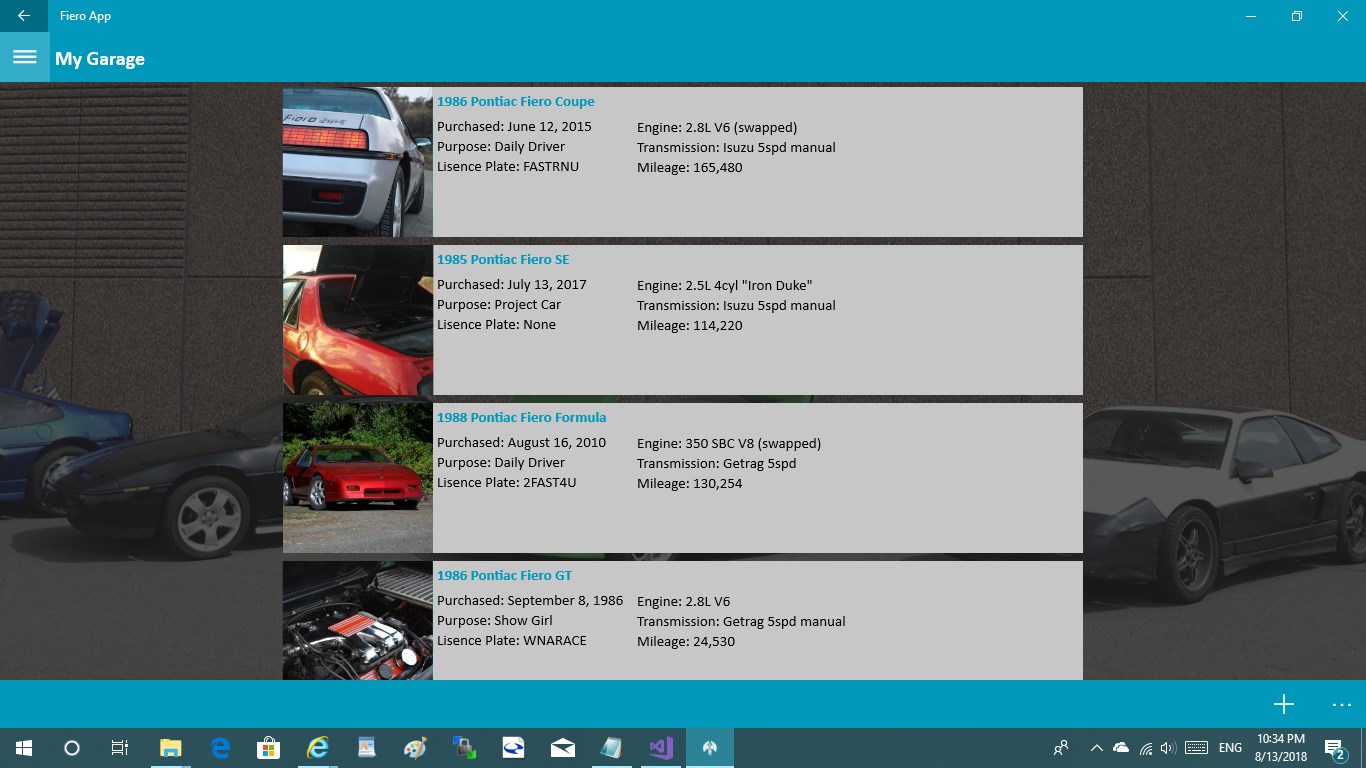The width and height of the screenshot is (1366, 768).
Task: Open the more options ellipsis menu
Action: (1342, 704)
